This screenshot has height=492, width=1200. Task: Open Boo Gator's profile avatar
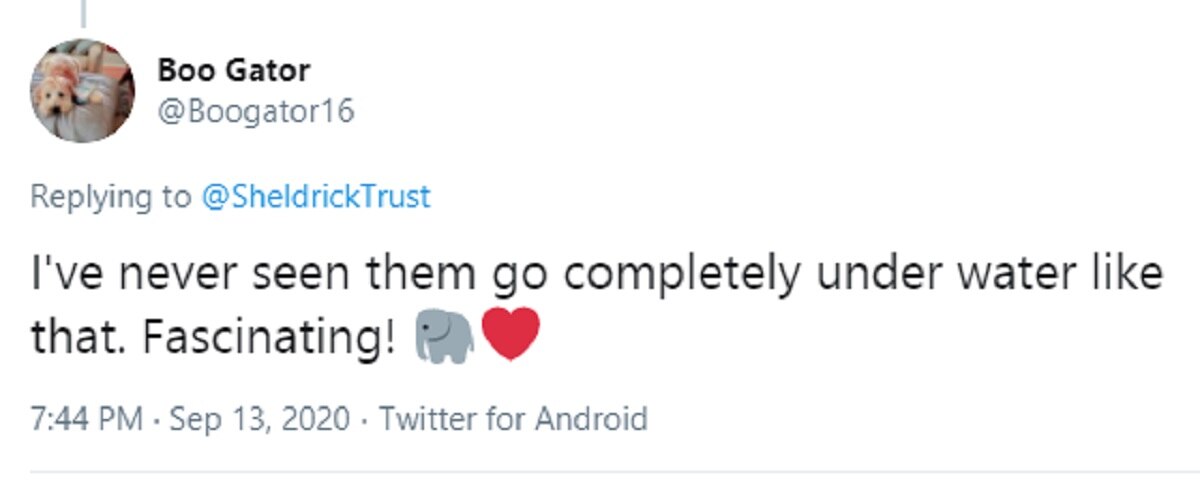pyautogui.click(x=82, y=91)
